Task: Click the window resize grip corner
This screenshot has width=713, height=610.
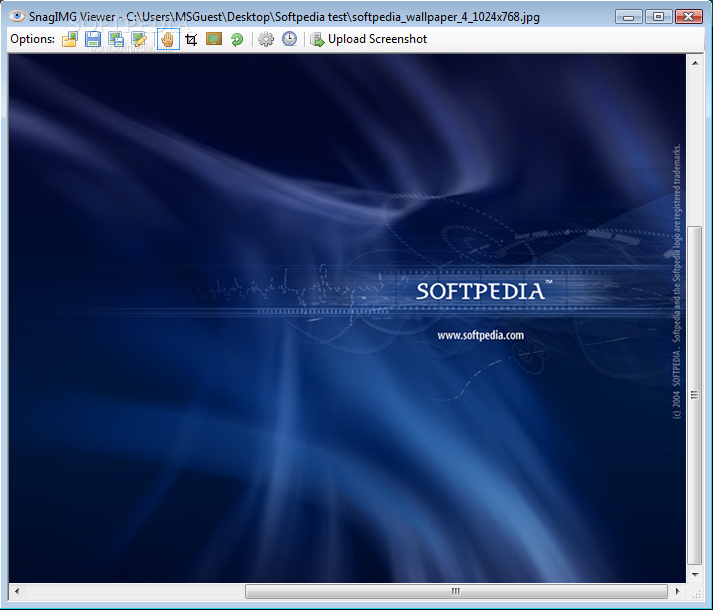Action: point(696,593)
